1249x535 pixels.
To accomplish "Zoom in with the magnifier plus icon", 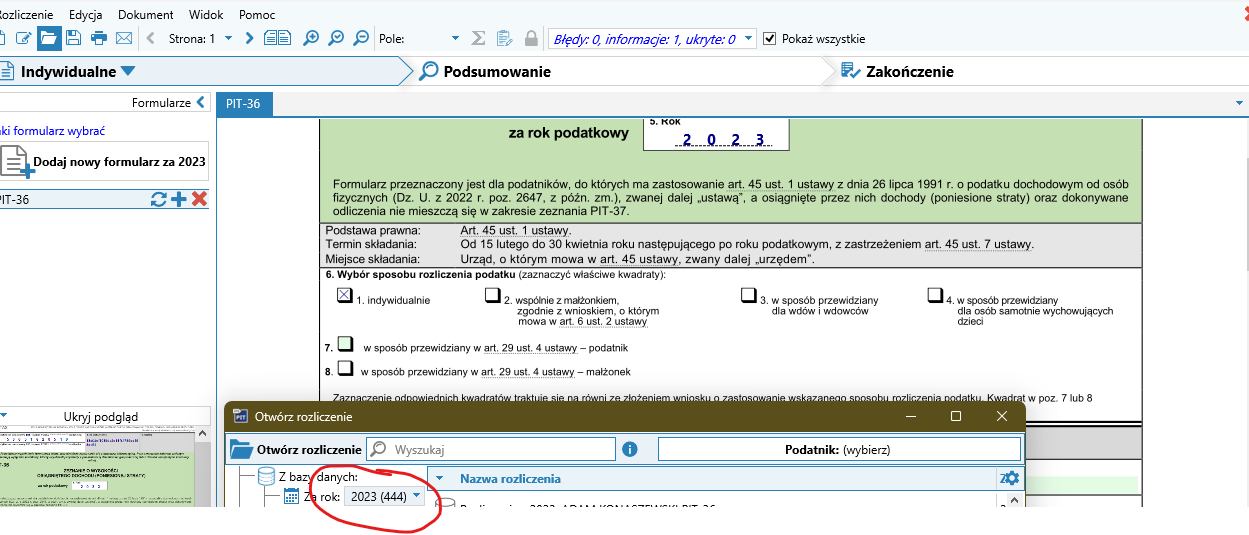I will [311, 38].
